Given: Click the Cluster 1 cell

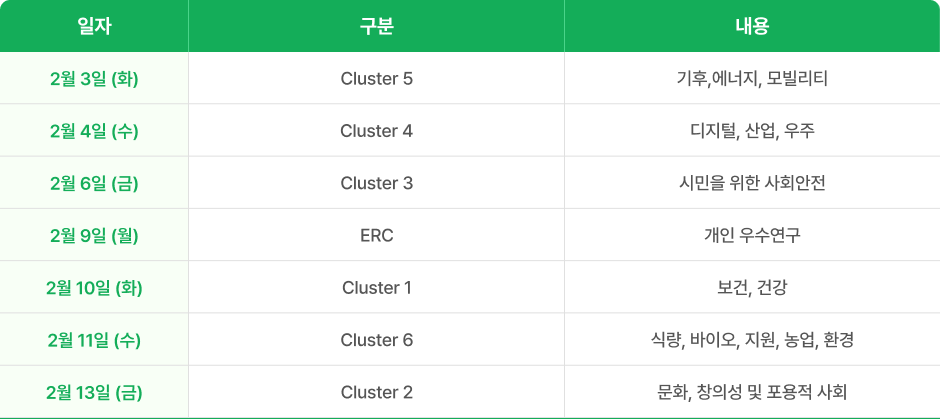Looking at the screenshot, I should click(376, 288).
